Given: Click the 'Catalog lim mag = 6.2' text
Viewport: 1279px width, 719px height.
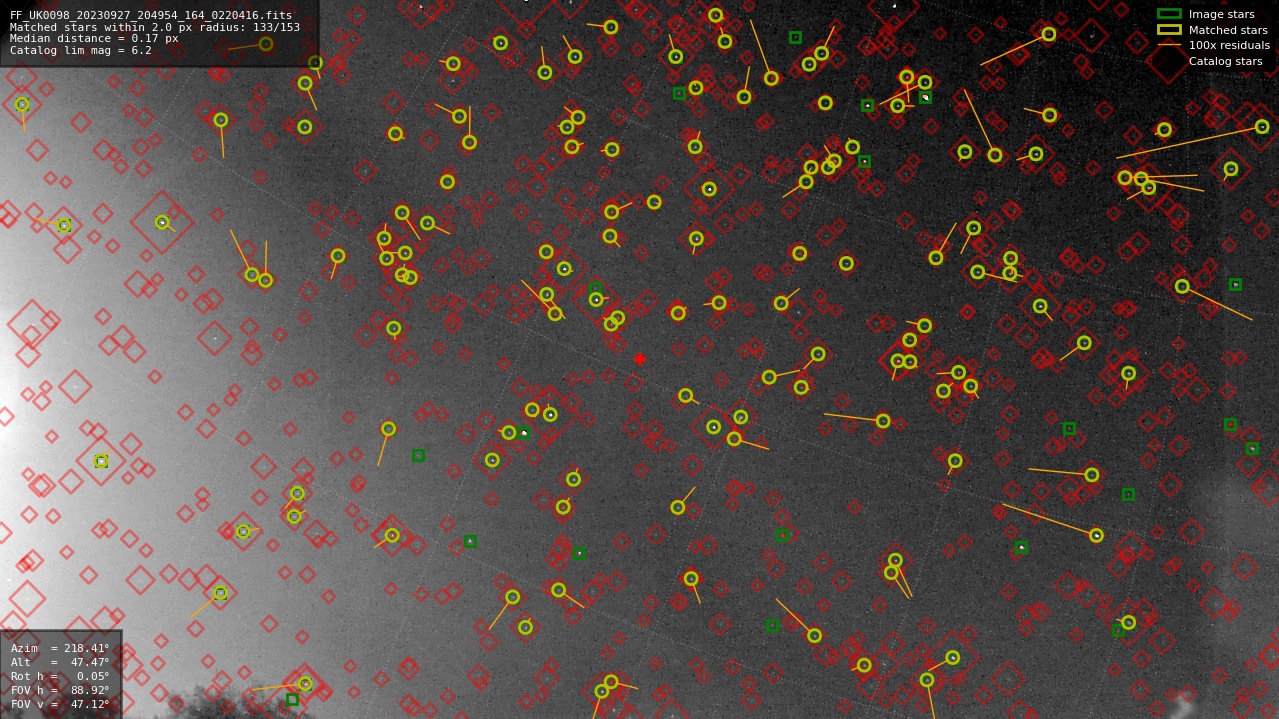Looking at the screenshot, I should click(x=81, y=51).
